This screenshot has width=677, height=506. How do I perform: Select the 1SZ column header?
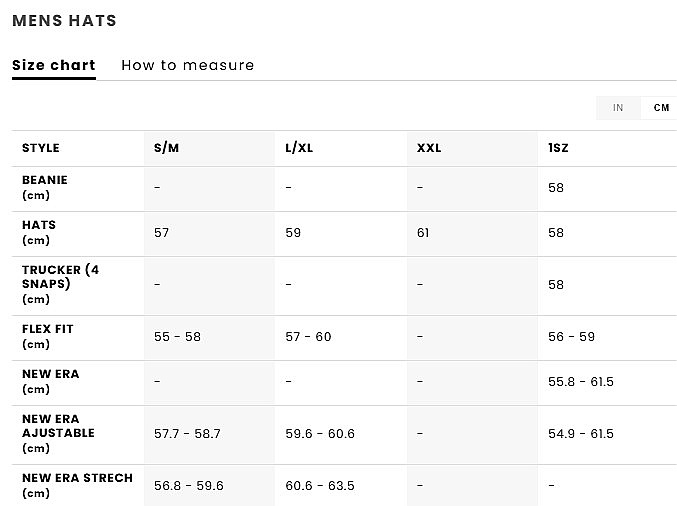tap(558, 148)
